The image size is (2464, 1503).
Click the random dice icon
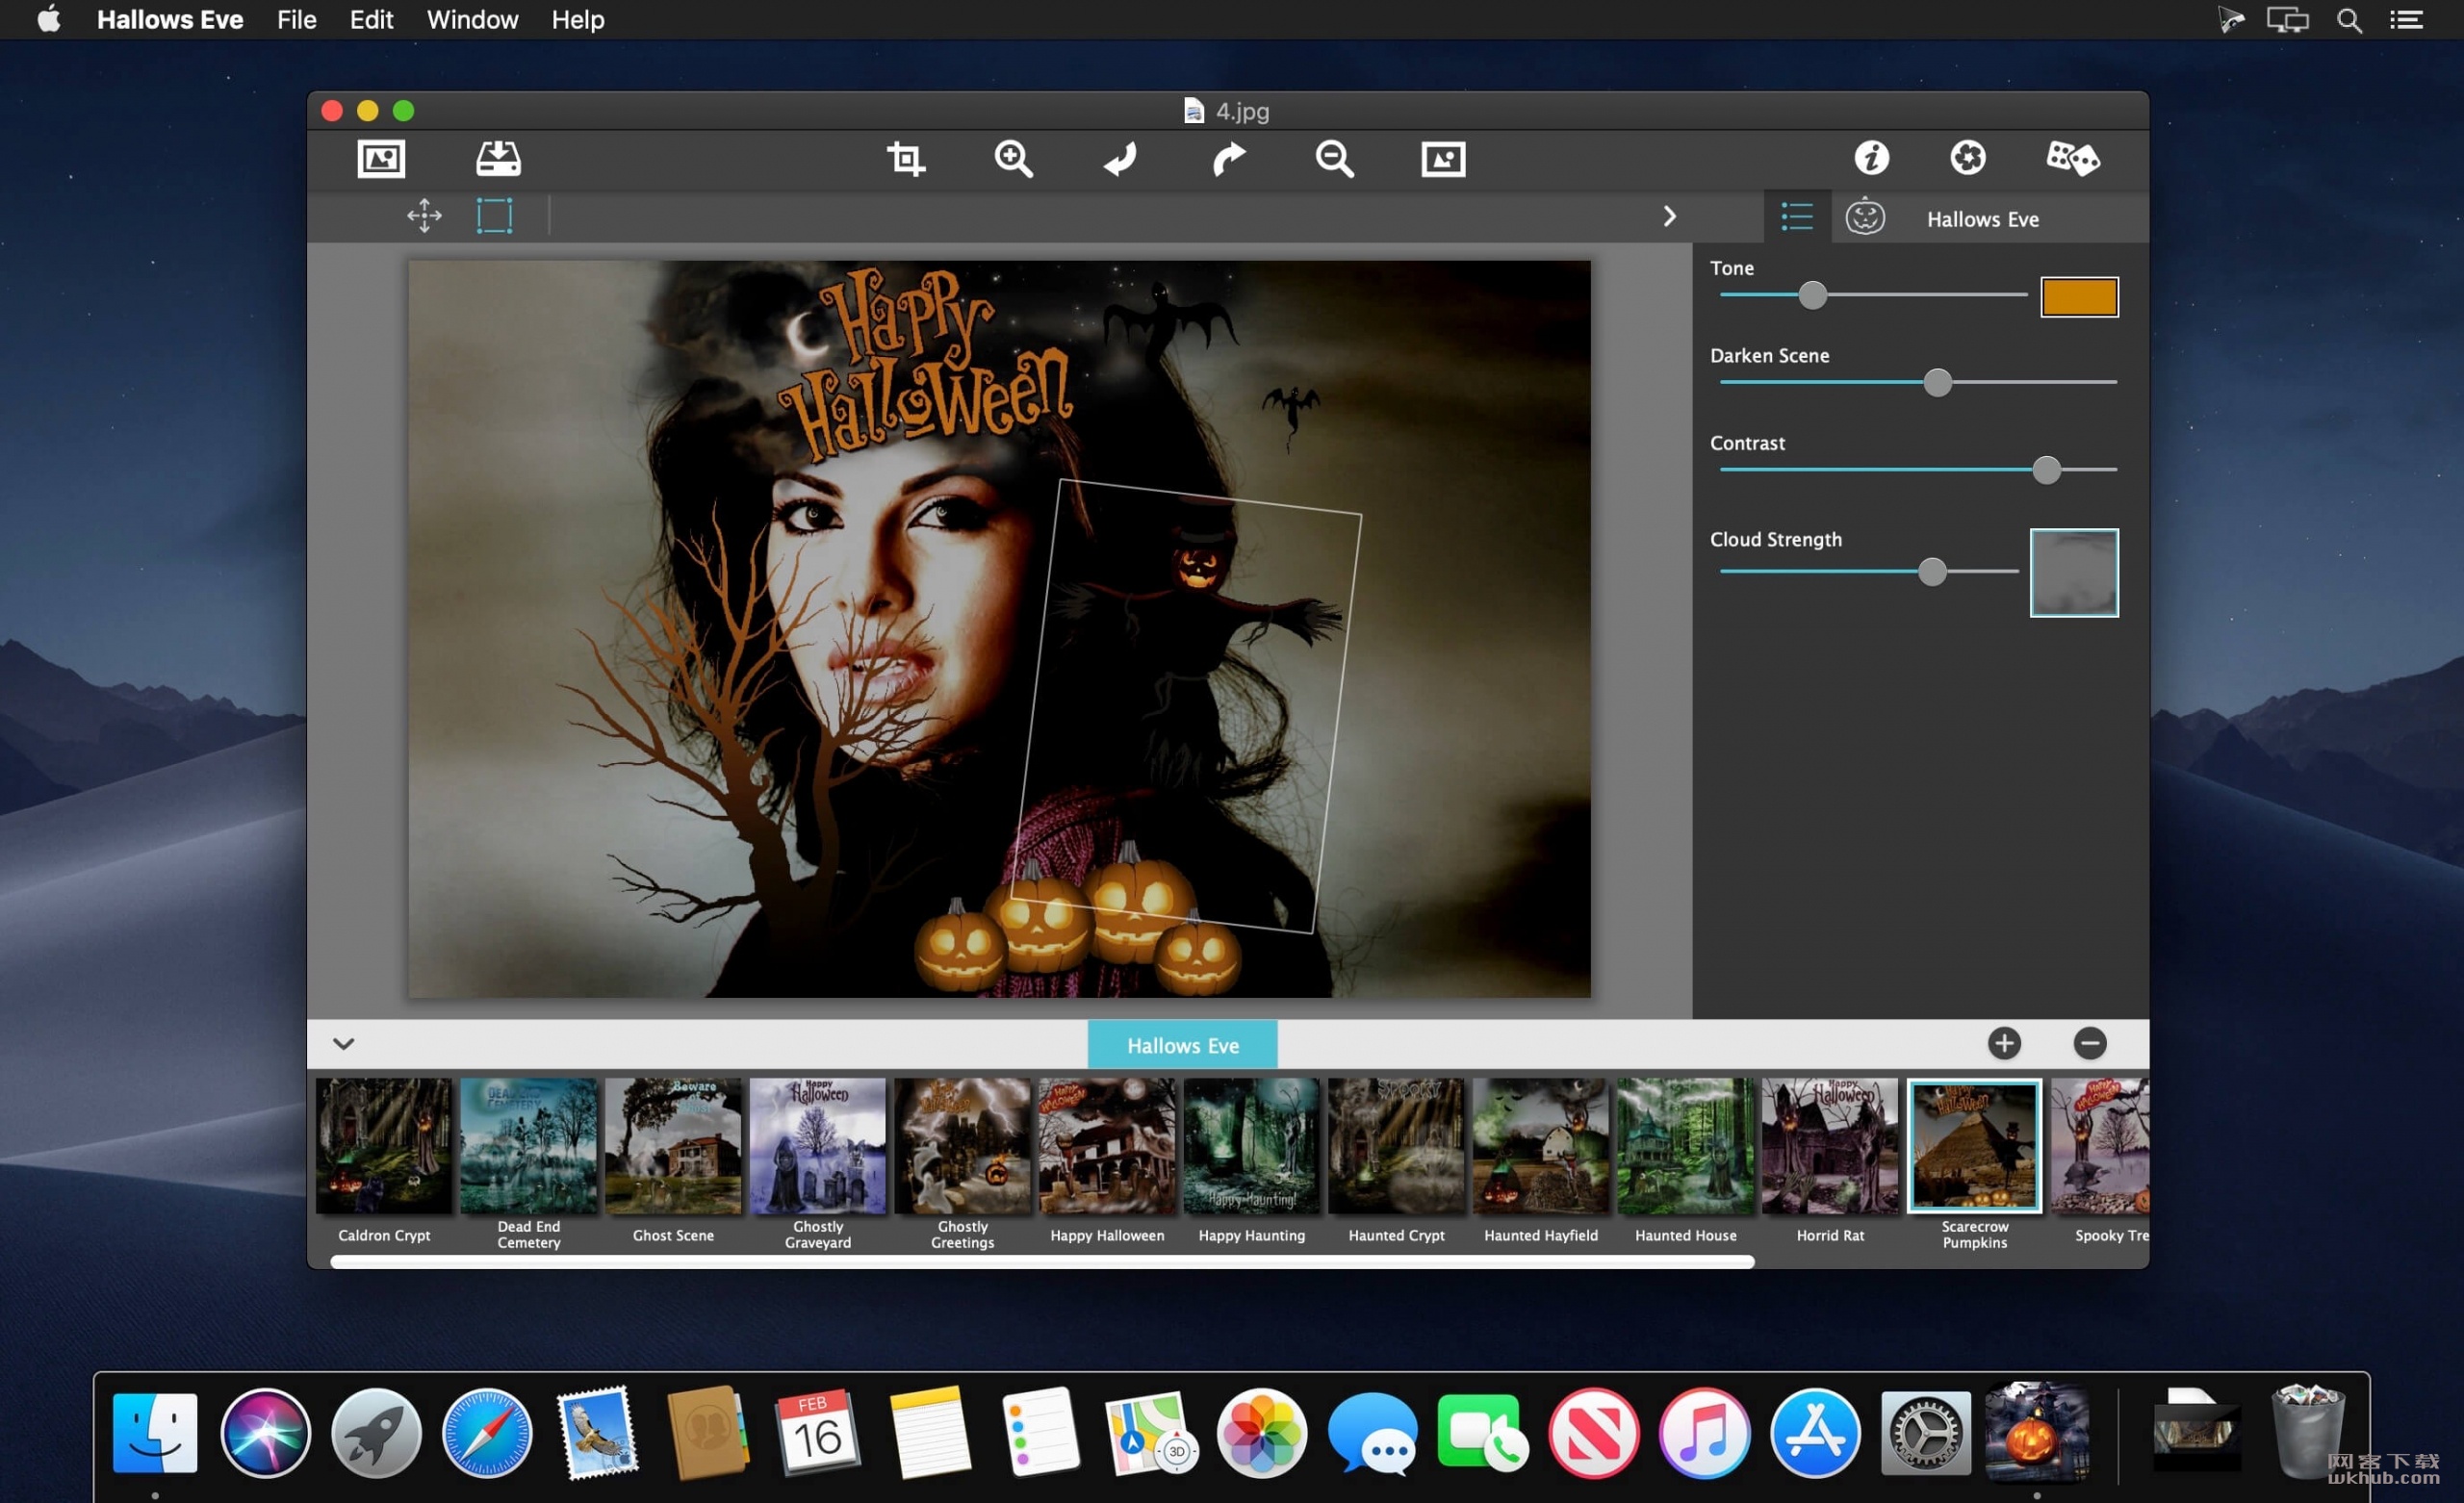tap(2073, 158)
